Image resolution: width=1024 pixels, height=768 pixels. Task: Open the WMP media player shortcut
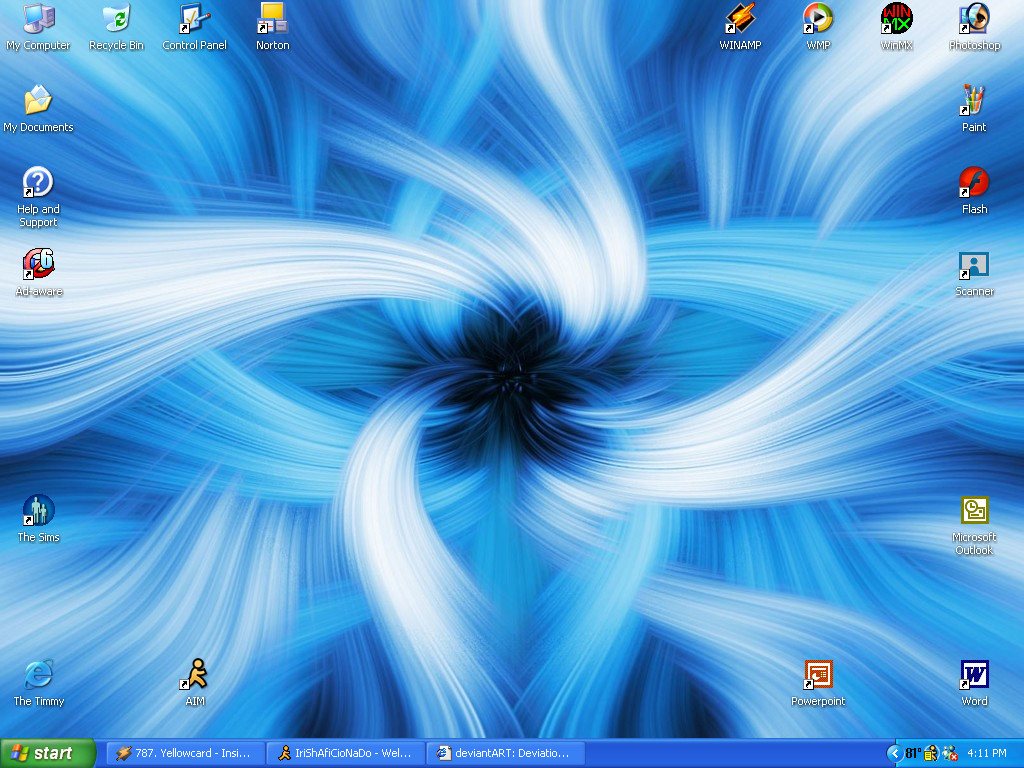(818, 27)
